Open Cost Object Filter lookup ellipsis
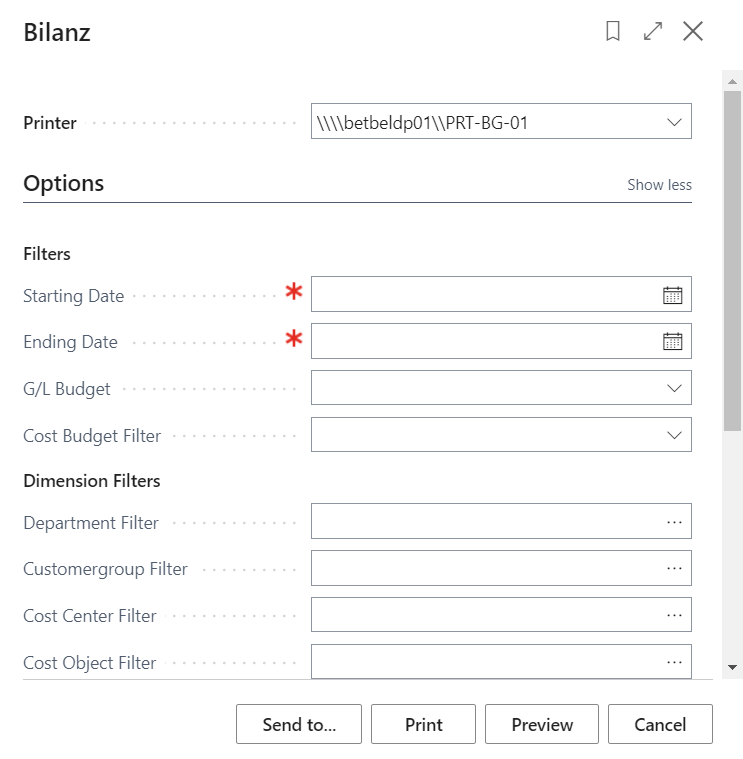Image resolution: width=743 pixels, height=759 pixels. (x=674, y=662)
